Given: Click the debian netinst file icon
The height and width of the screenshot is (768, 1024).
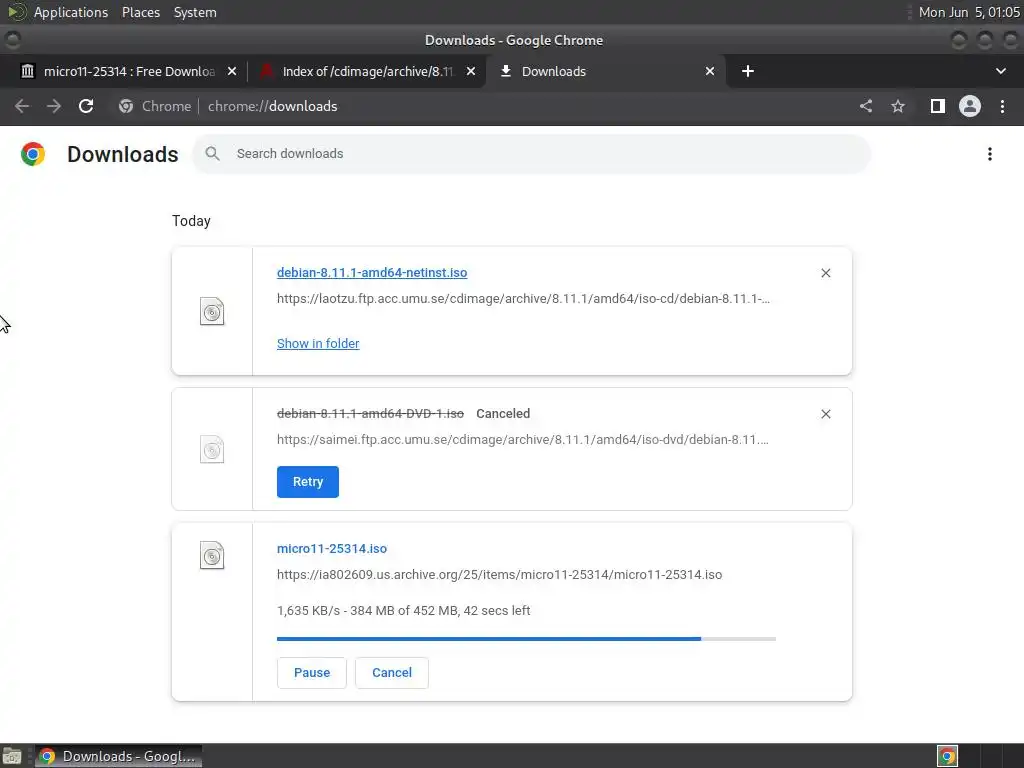Looking at the screenshot, I should point(212,311).
